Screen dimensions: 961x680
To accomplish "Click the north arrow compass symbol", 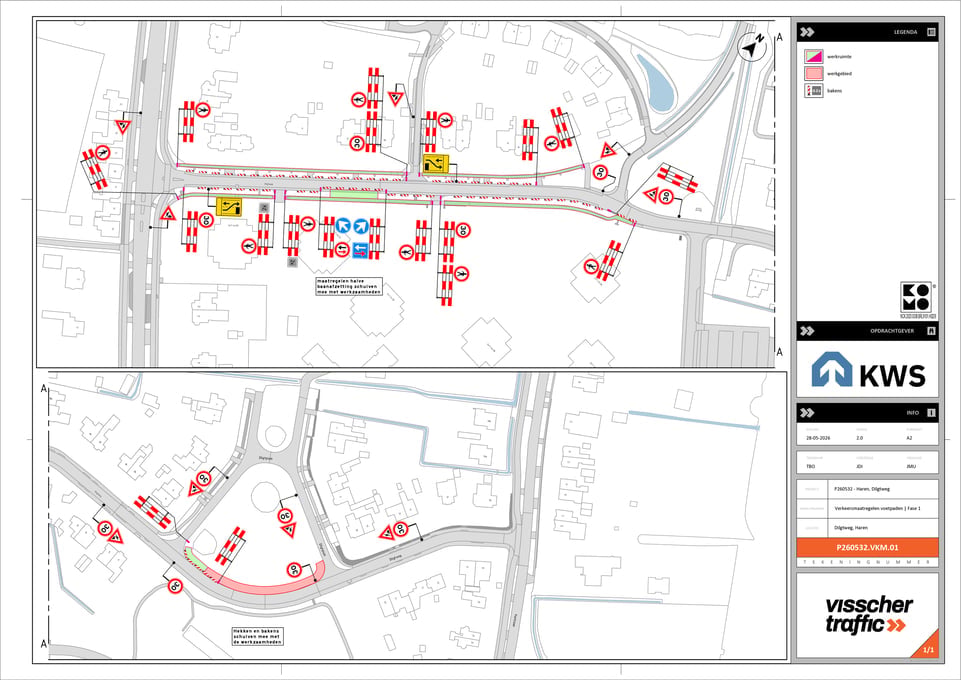I will (x=753, y=47).
